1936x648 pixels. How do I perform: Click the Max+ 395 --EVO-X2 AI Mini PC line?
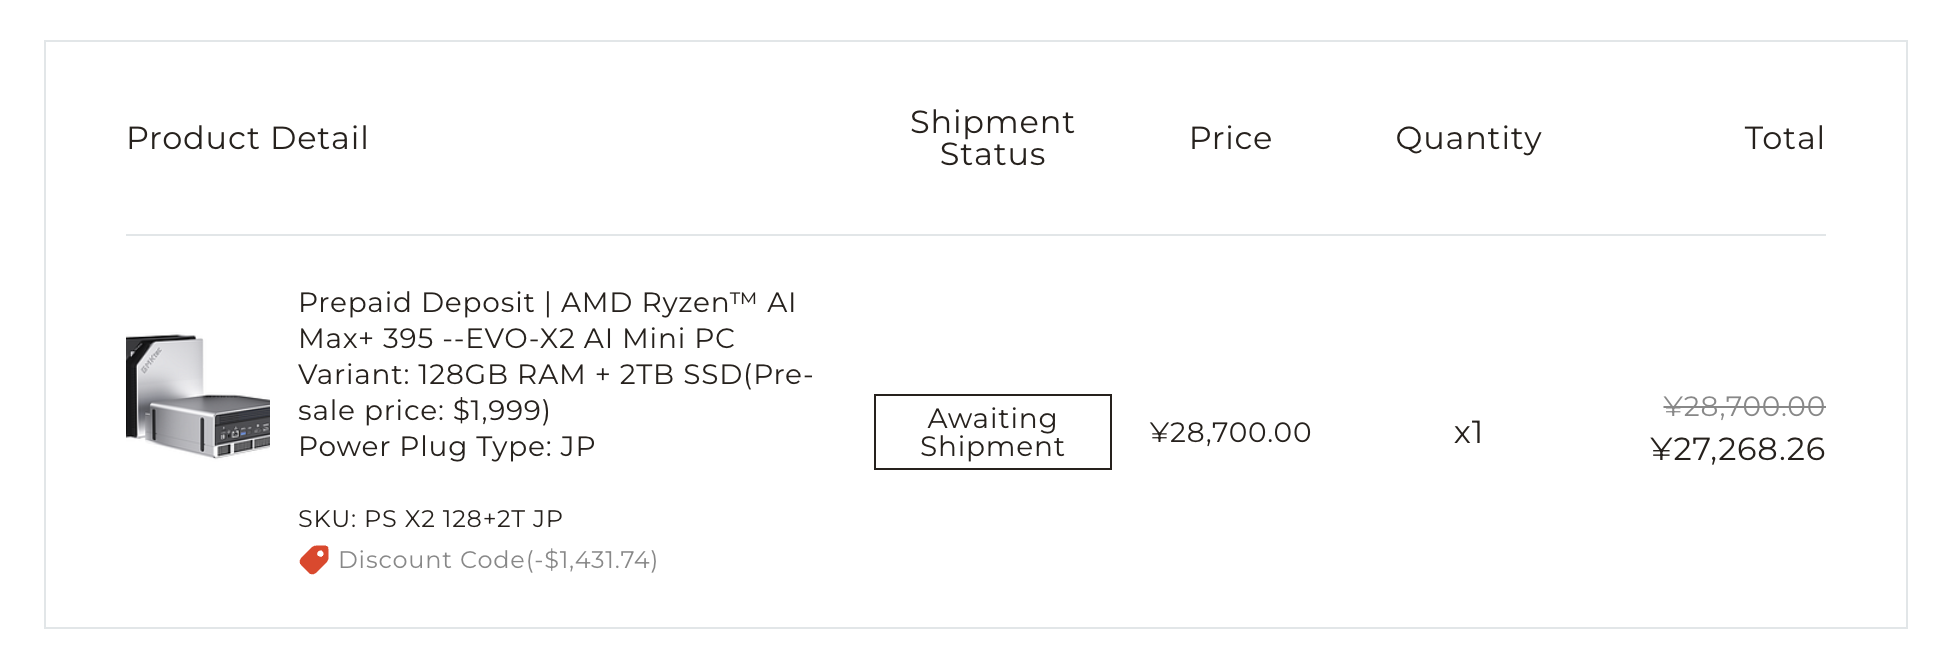517,338
